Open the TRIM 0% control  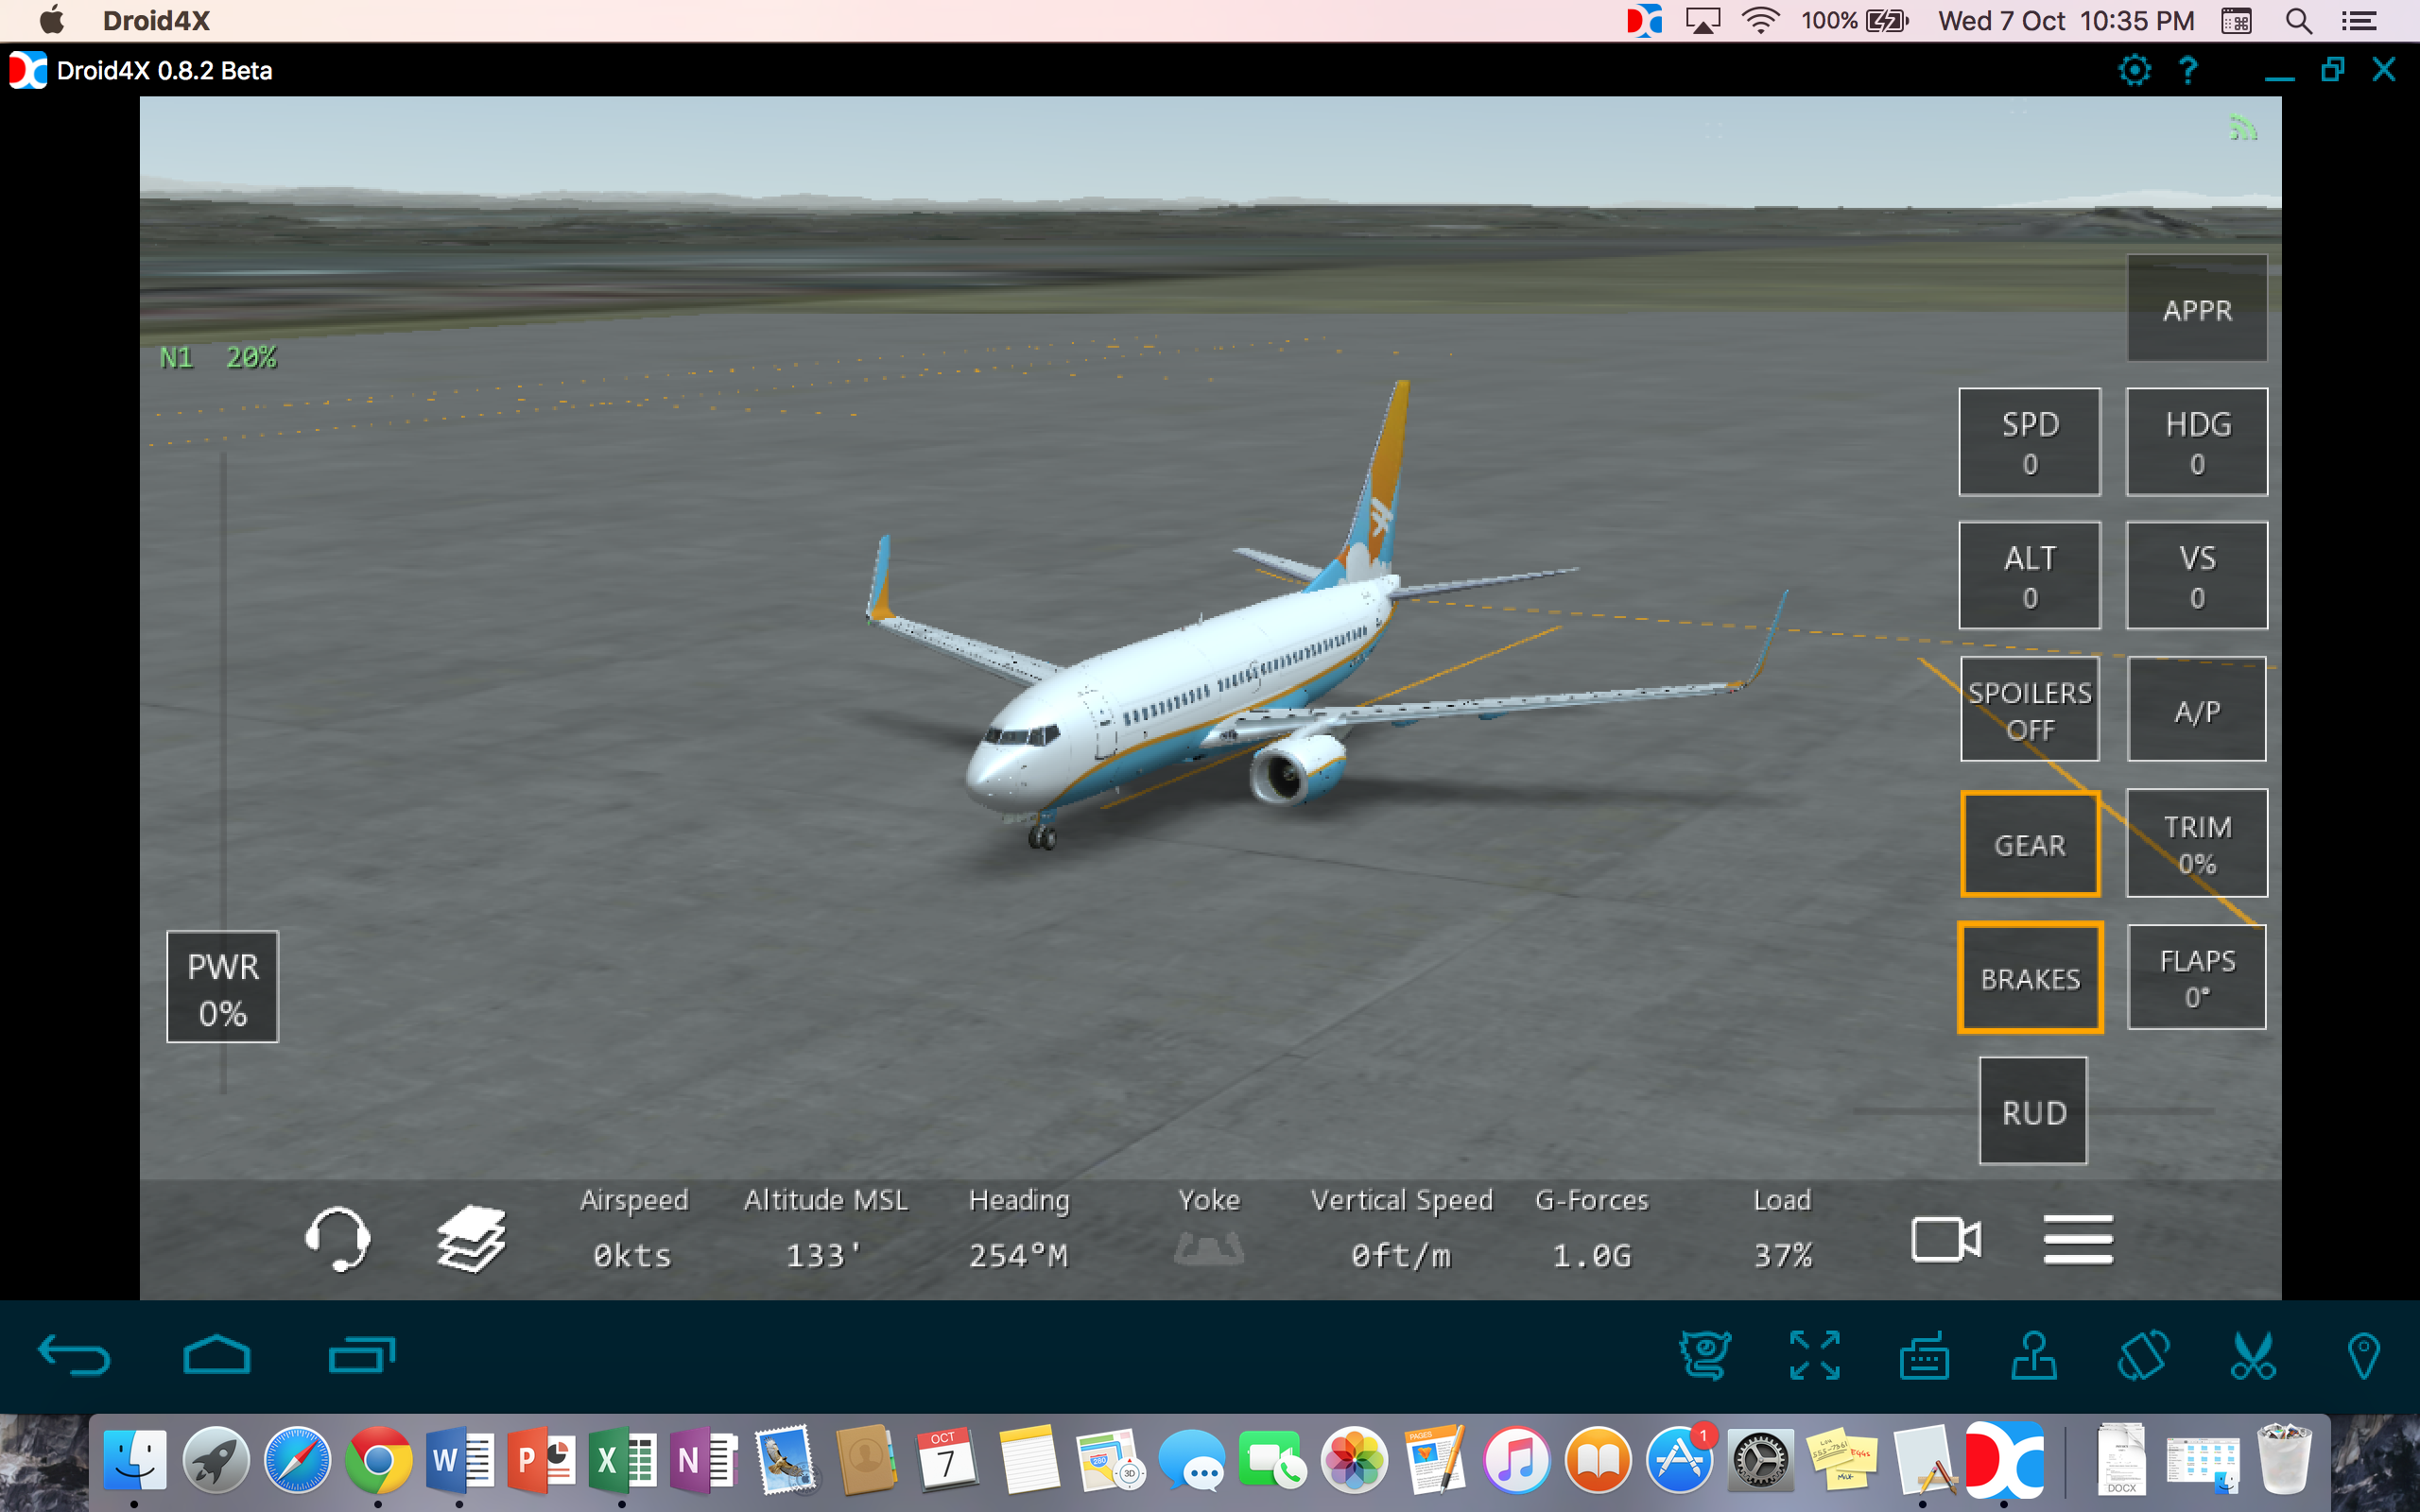(2196, 843)
